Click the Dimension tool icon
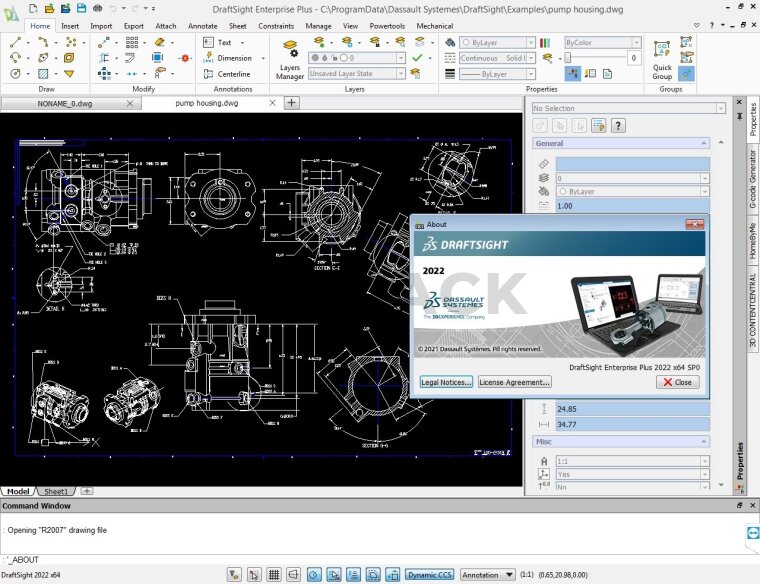The image size is (760, 584). click(208, 58)
